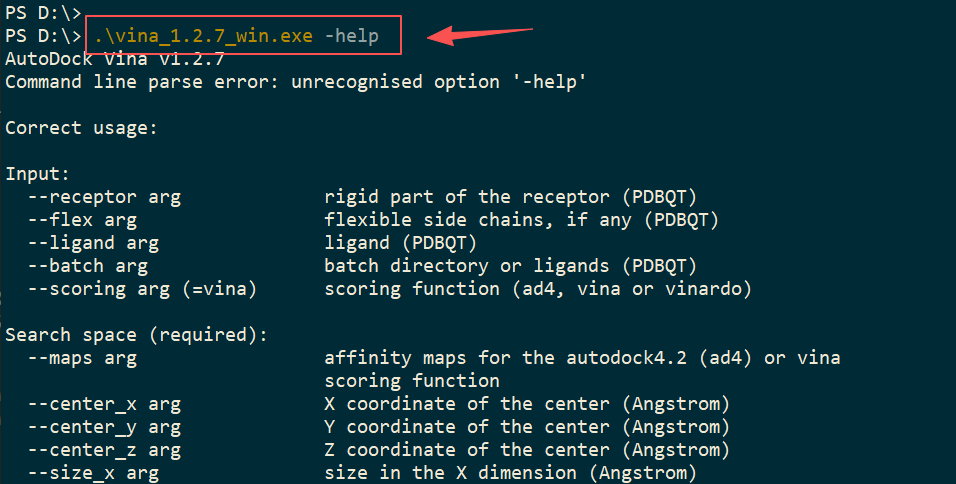Click the scoring function (ad4, vina or vinardo) description
The image size is (956, 484).
coord(537,289)
